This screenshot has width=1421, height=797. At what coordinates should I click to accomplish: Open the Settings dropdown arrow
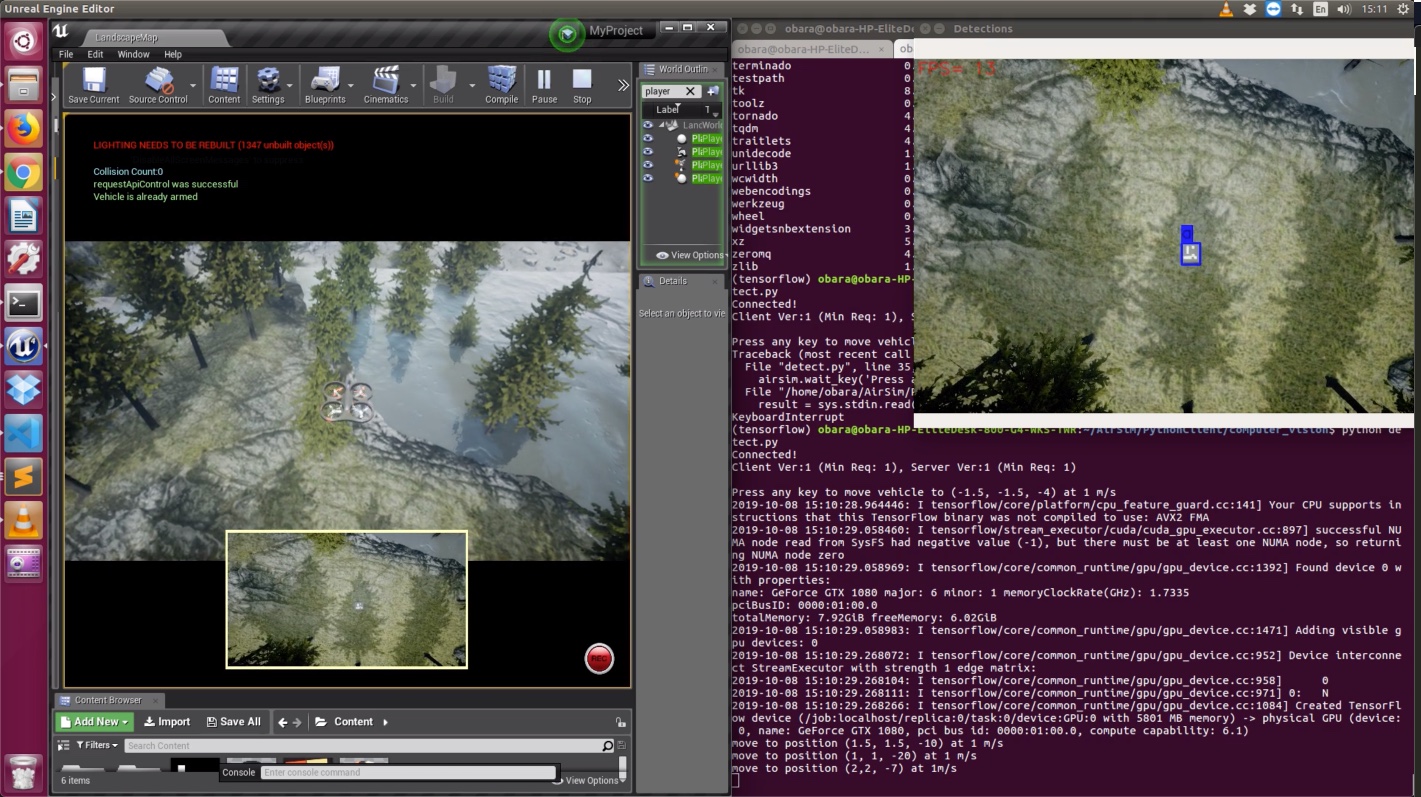tap(290, 86)
